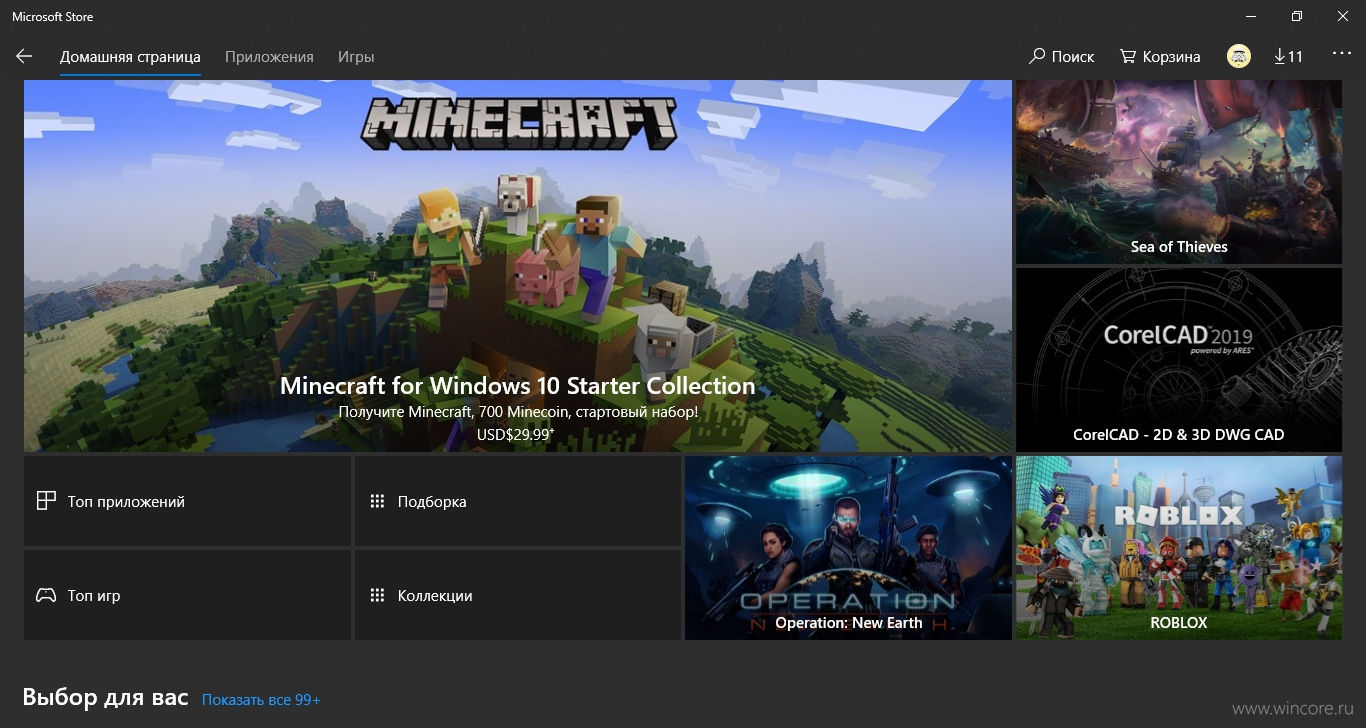
Task: Switch to the Игры tab
Action: 356,57
